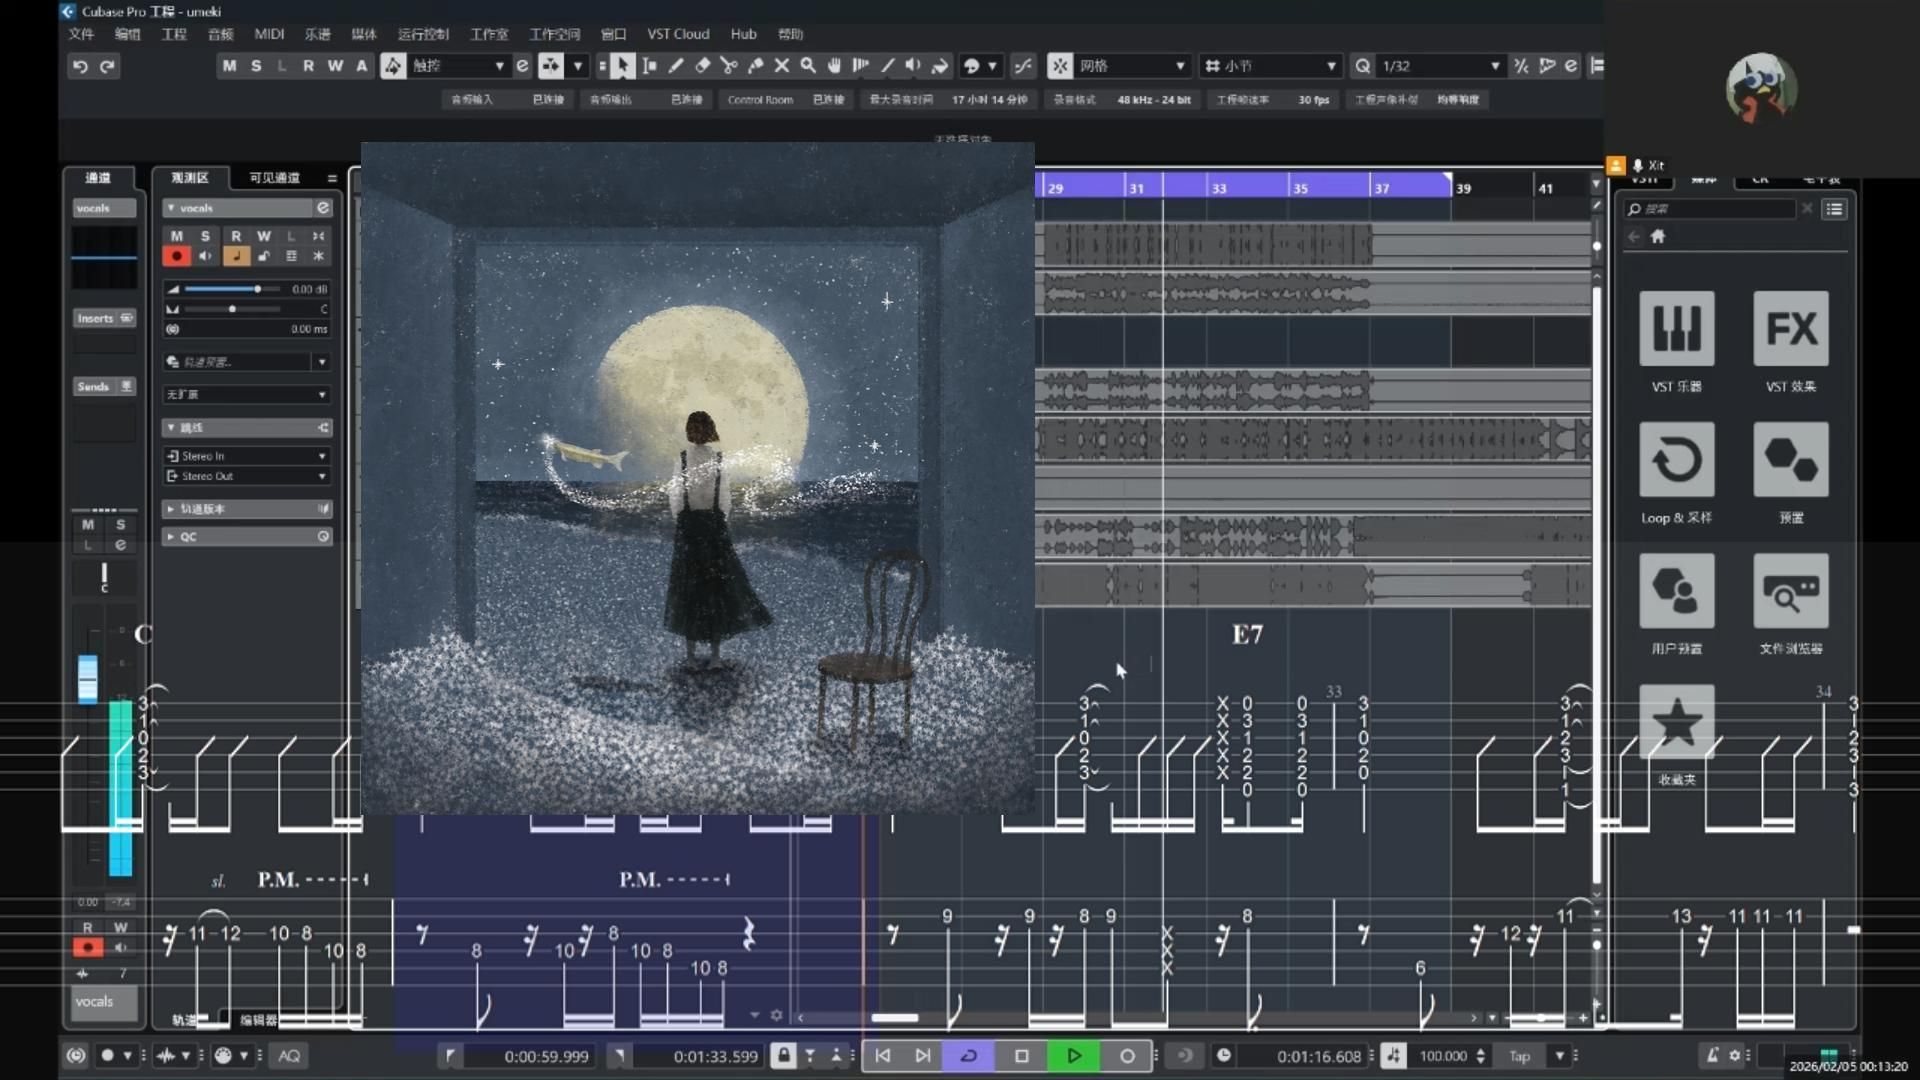The height and width of the screenshot is (1080, 1920).
Task: Select the Color paint bucket tool
Action: pyautogui.click(x=940, y=66)
